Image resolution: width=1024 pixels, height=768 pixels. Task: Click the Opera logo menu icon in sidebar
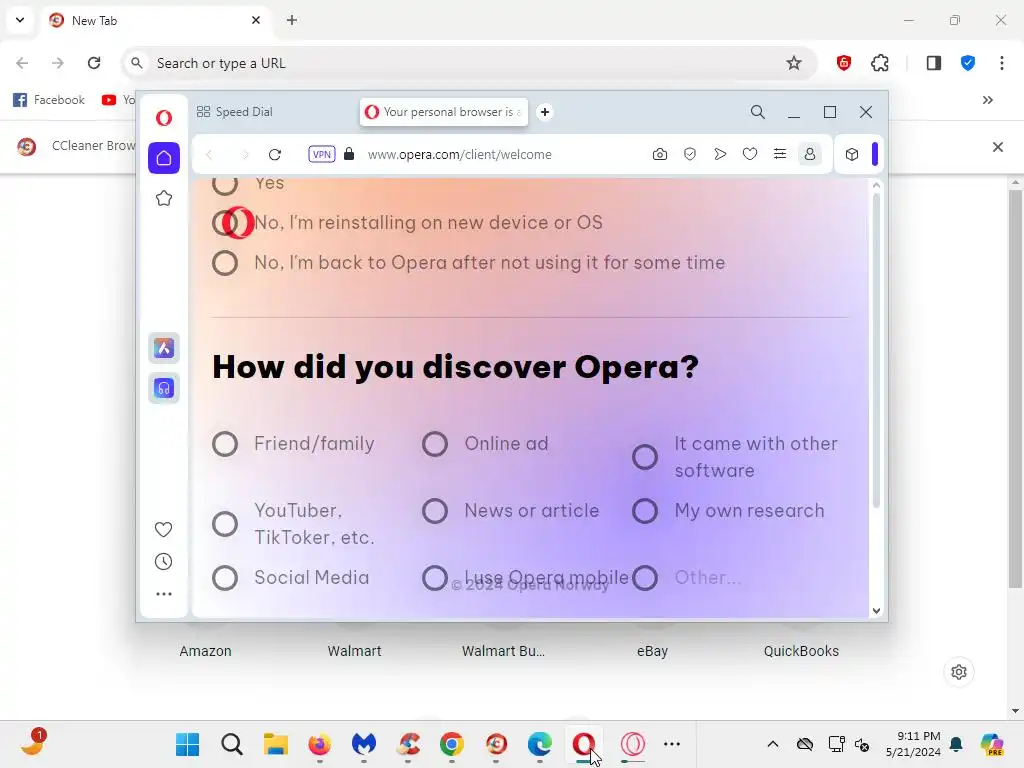point(164,118)
